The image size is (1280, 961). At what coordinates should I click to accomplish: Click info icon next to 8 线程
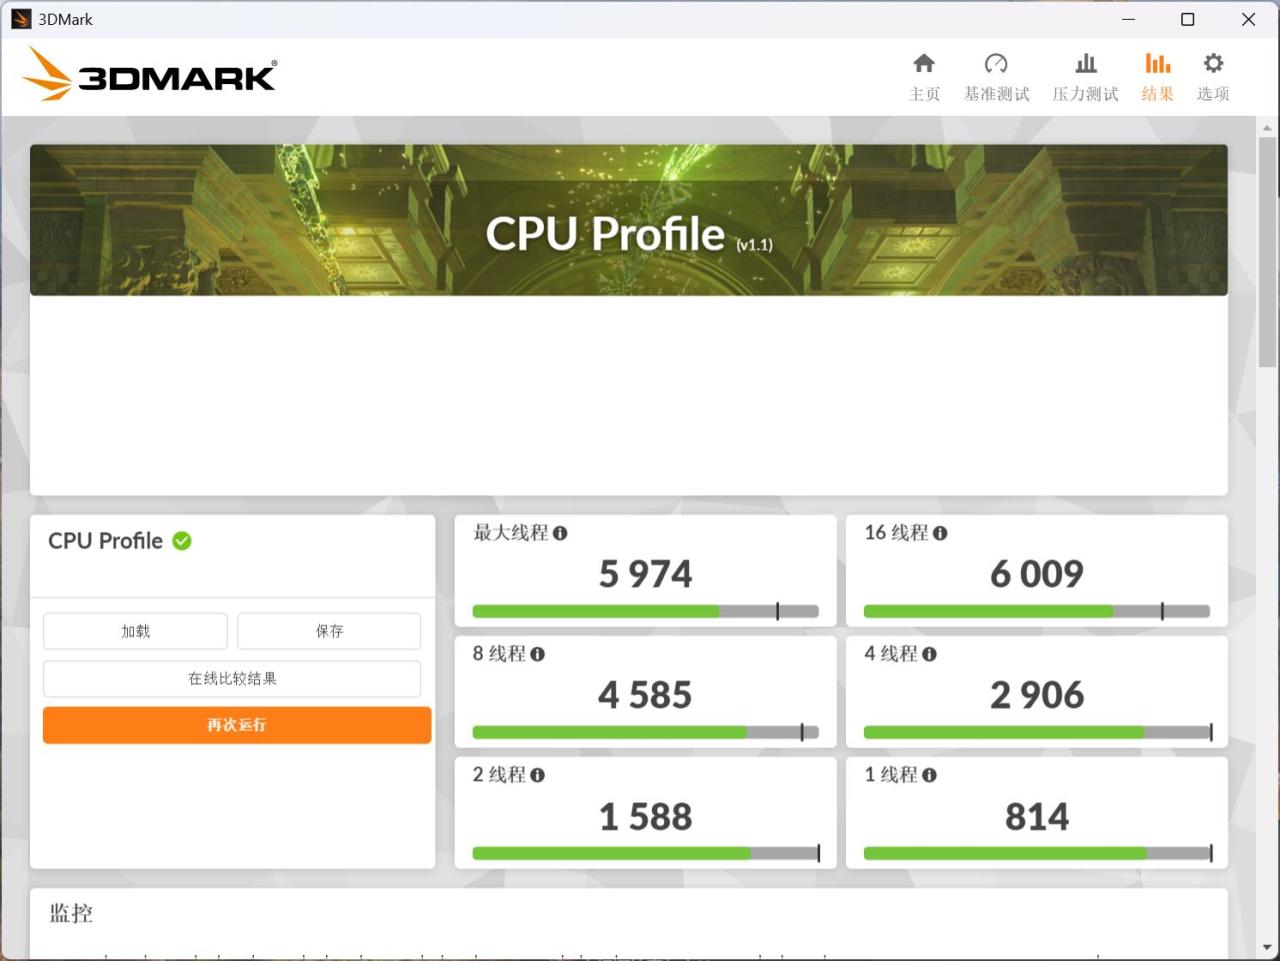538,654
